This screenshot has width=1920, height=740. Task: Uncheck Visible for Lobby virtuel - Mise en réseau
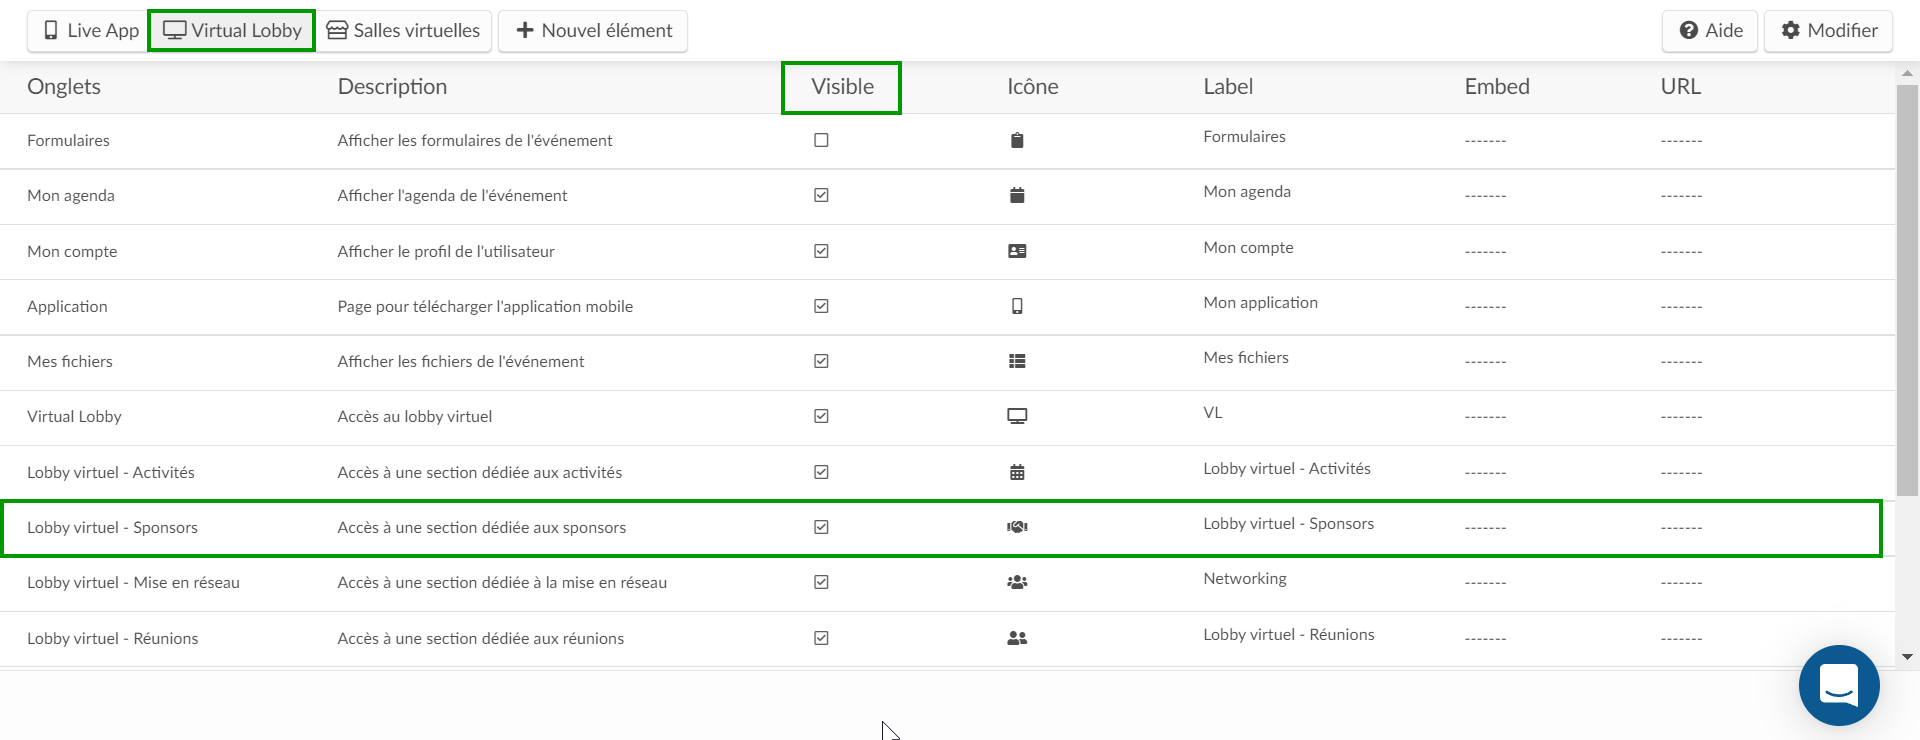pyautogui.click(x=821, y=582)
